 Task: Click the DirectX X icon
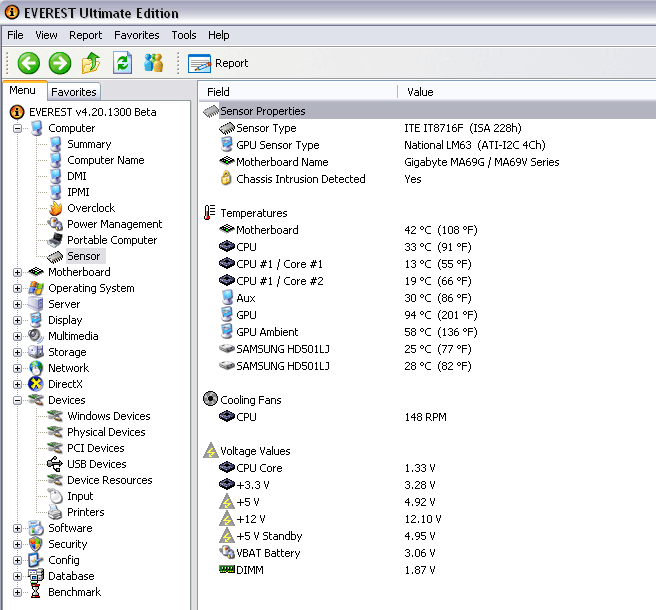(36, 384)
